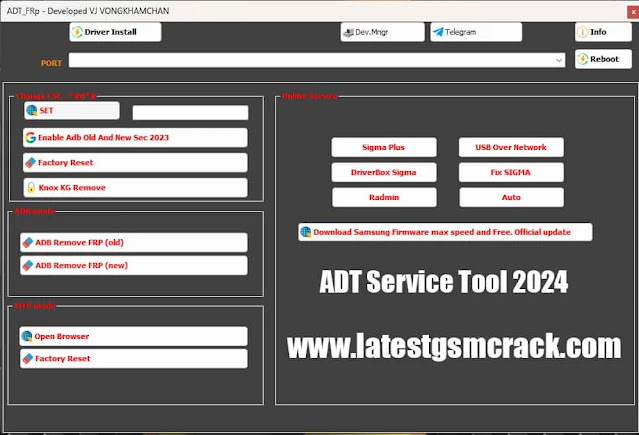Screen dimensions: 639x435
Task: Click Factory Reset in Change CSC group
Action: tap(135, 163)
